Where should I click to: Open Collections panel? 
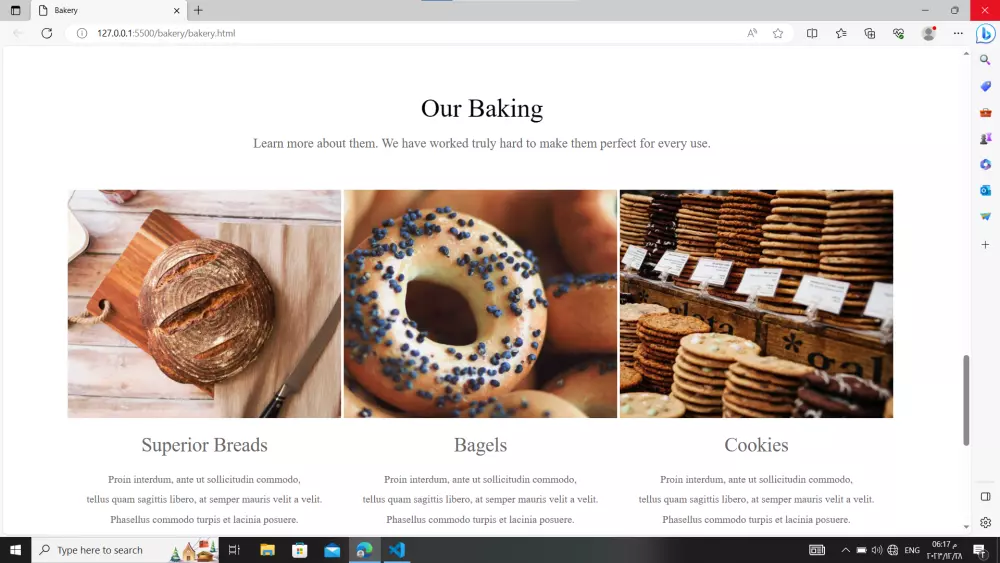click(870, 33)
